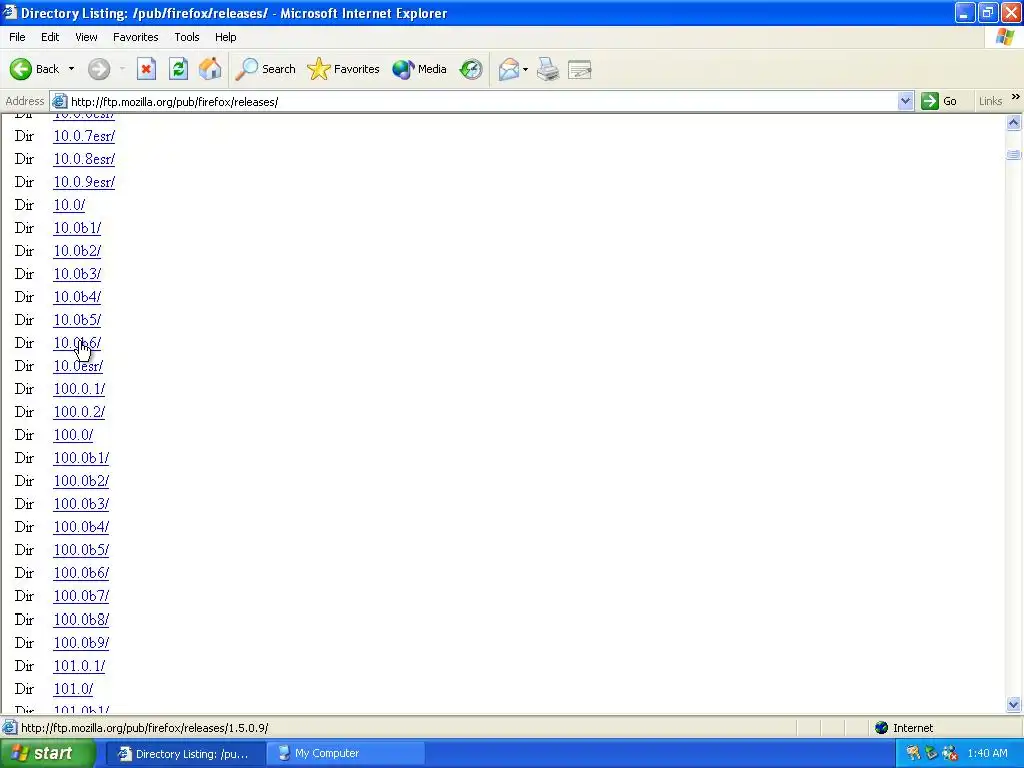1024x768 pixels.
Task: Open the 10.0b1/ directory link
Action: coord(77,228)
